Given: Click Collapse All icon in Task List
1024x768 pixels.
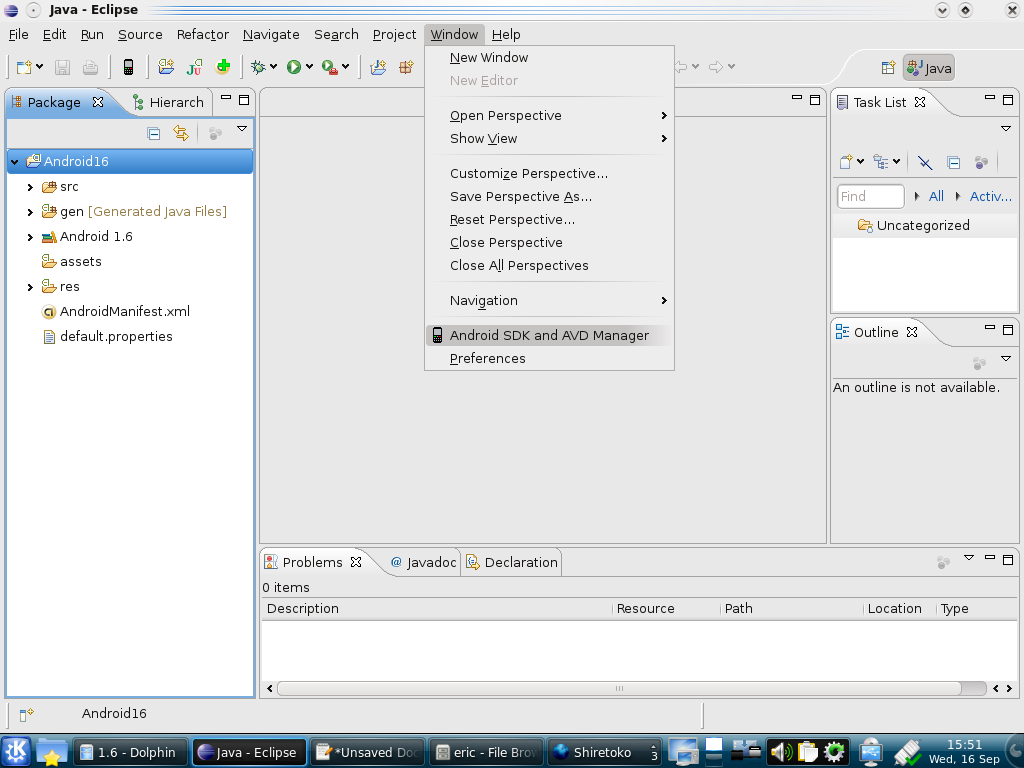Looking at the screenshot, I should point(953,162).
